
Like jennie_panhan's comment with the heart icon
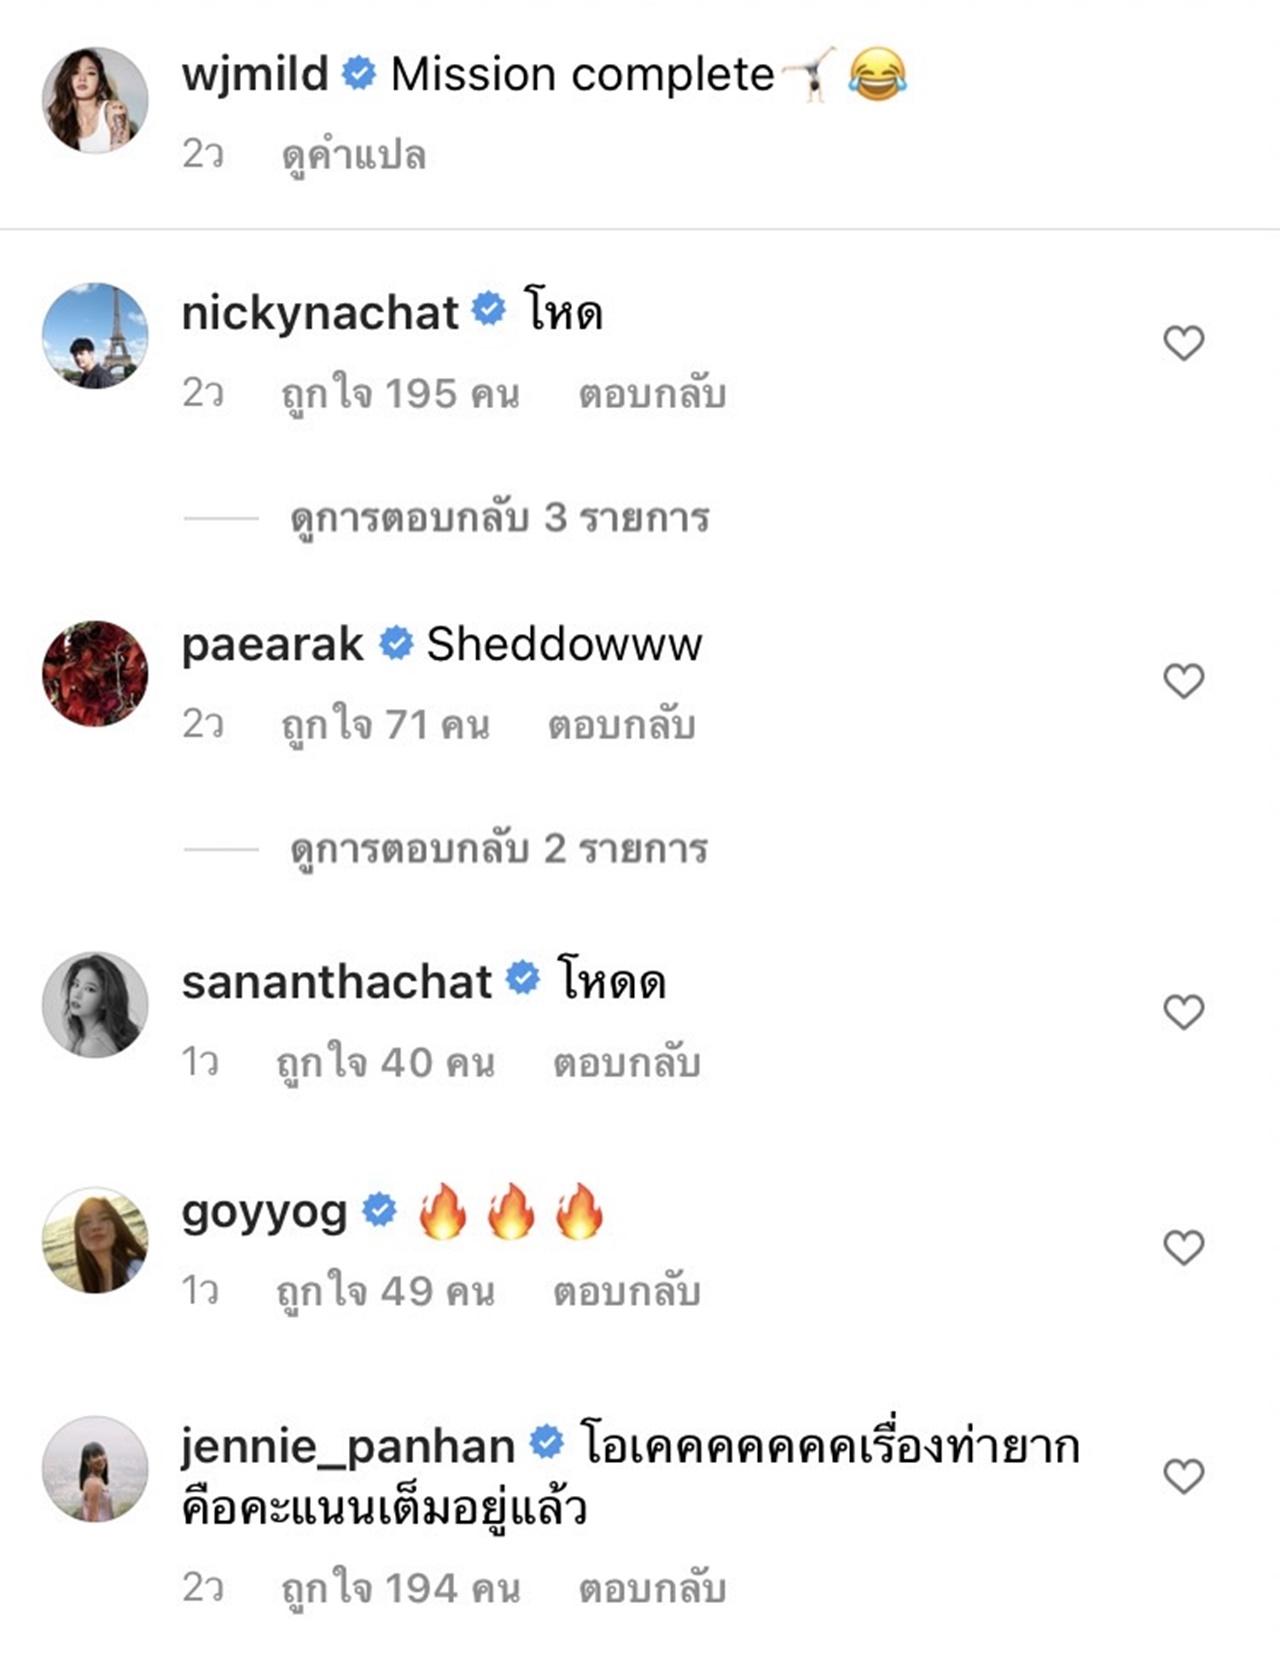[1183, 1477]
